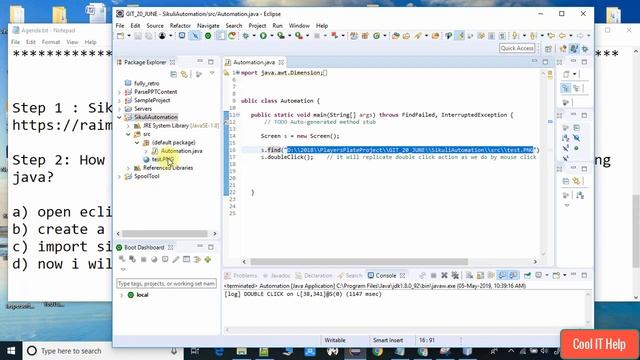The width and height of the screenshot is (640, 360).
Task: Close the Automation.java editor tab
Action: click(x=281, y=62)
